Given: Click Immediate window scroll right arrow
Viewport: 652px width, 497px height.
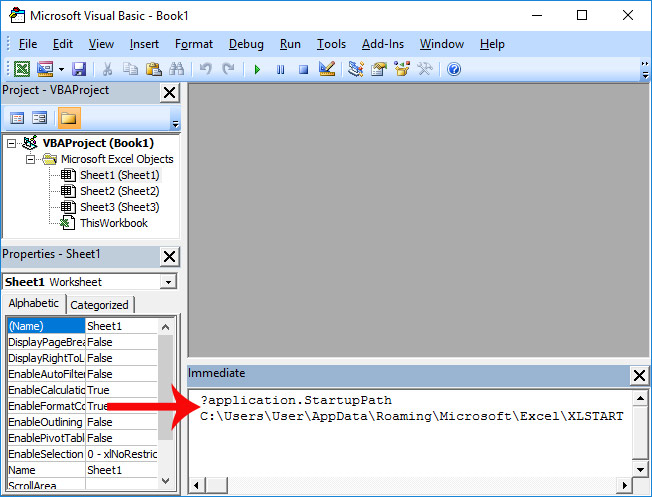Looking at the screenshot, I should [625, 485].
